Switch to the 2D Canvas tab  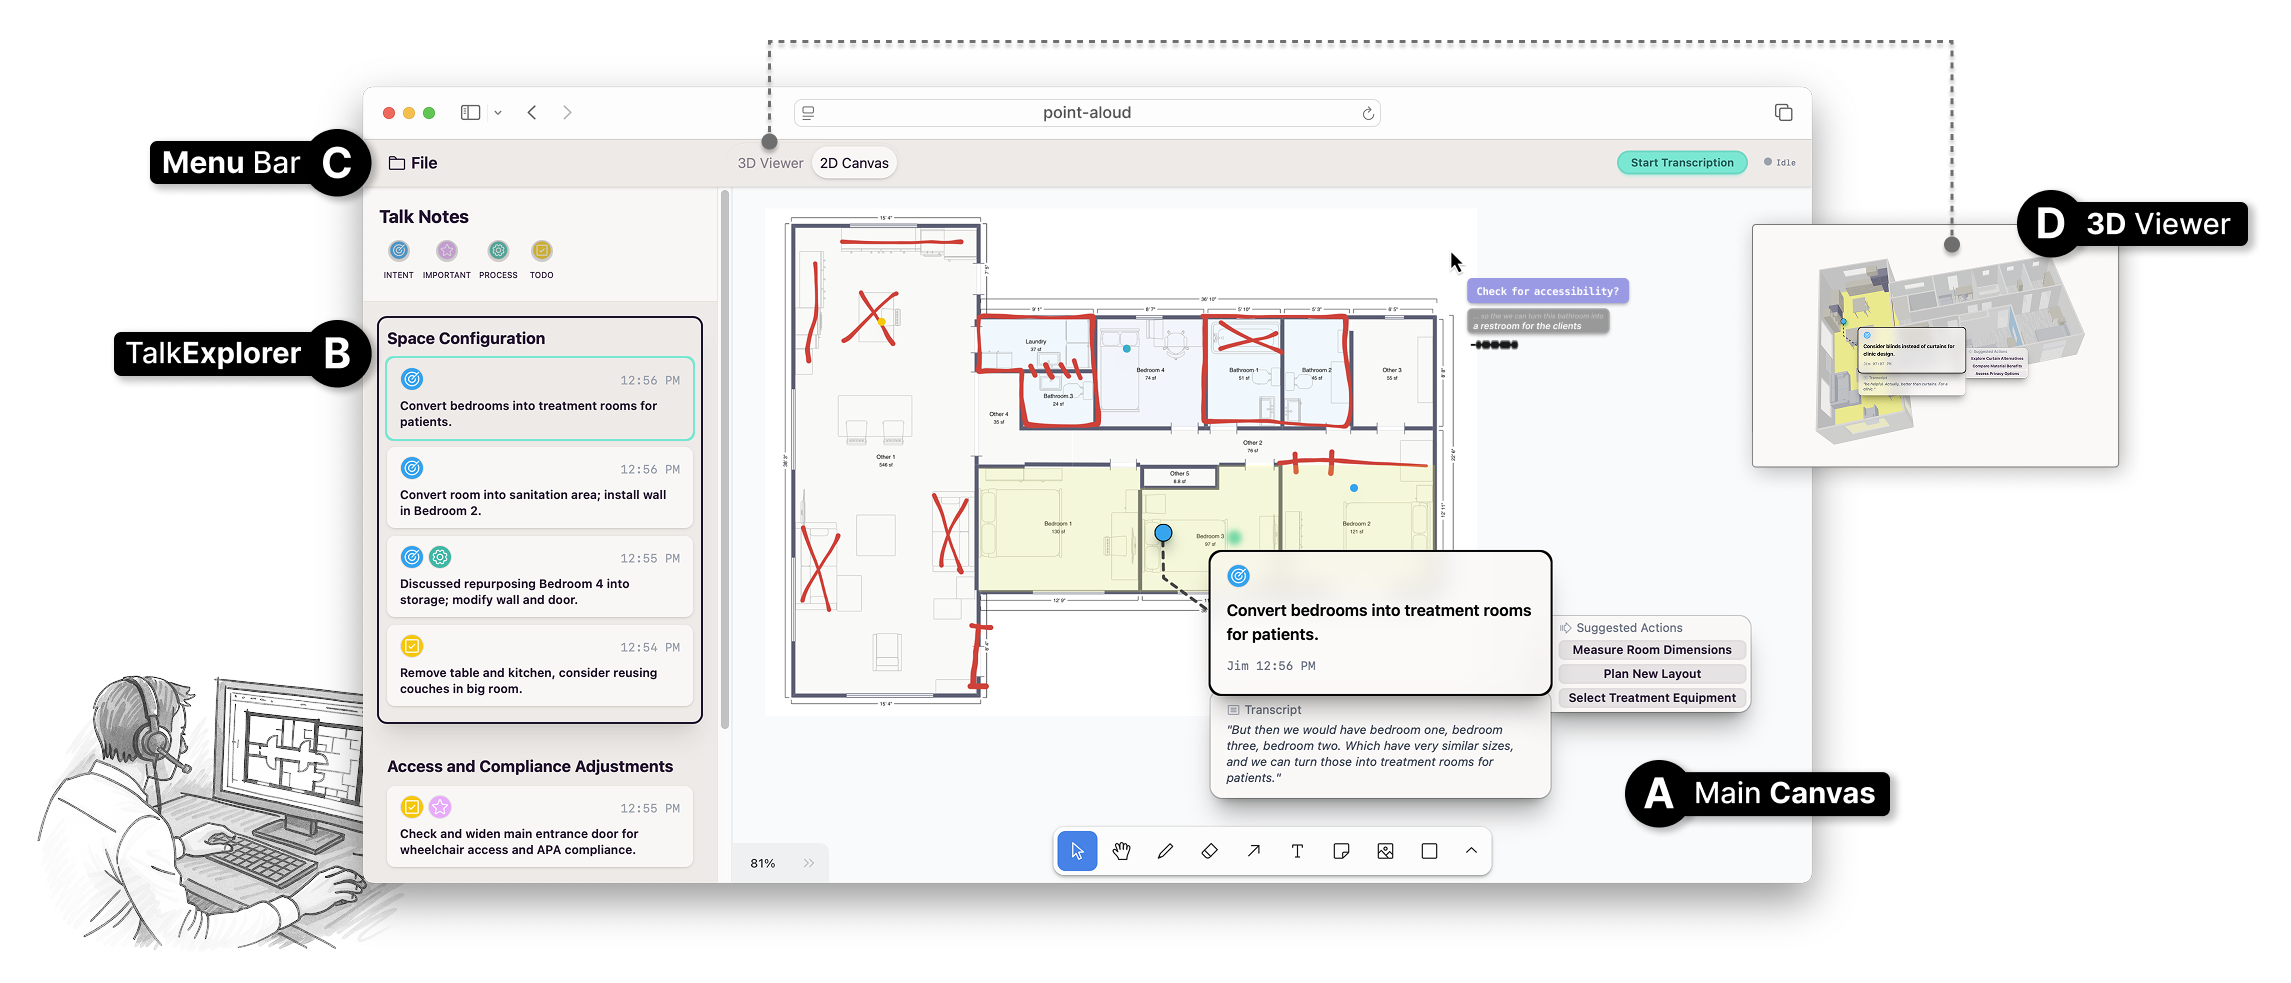click(854, 163)
